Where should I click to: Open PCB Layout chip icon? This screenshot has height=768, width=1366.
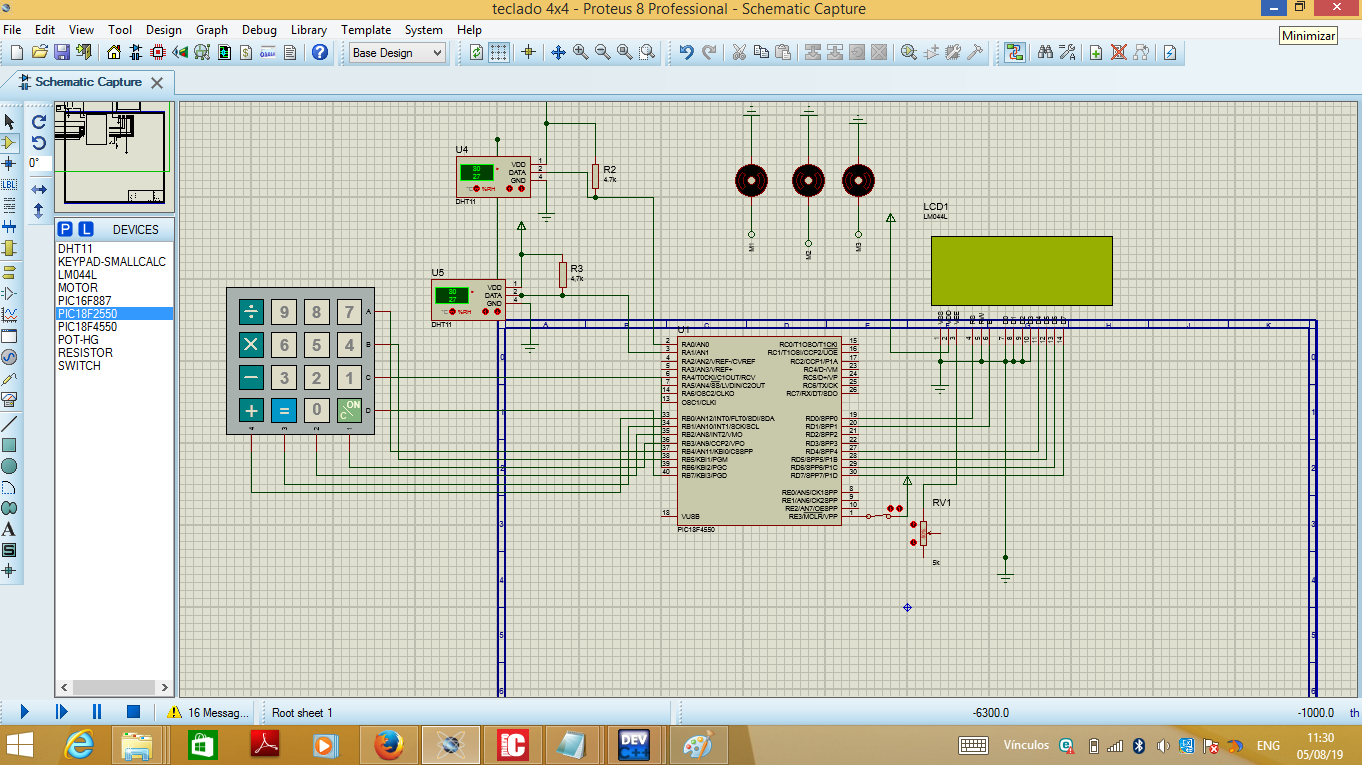click(x=158, y=52)
